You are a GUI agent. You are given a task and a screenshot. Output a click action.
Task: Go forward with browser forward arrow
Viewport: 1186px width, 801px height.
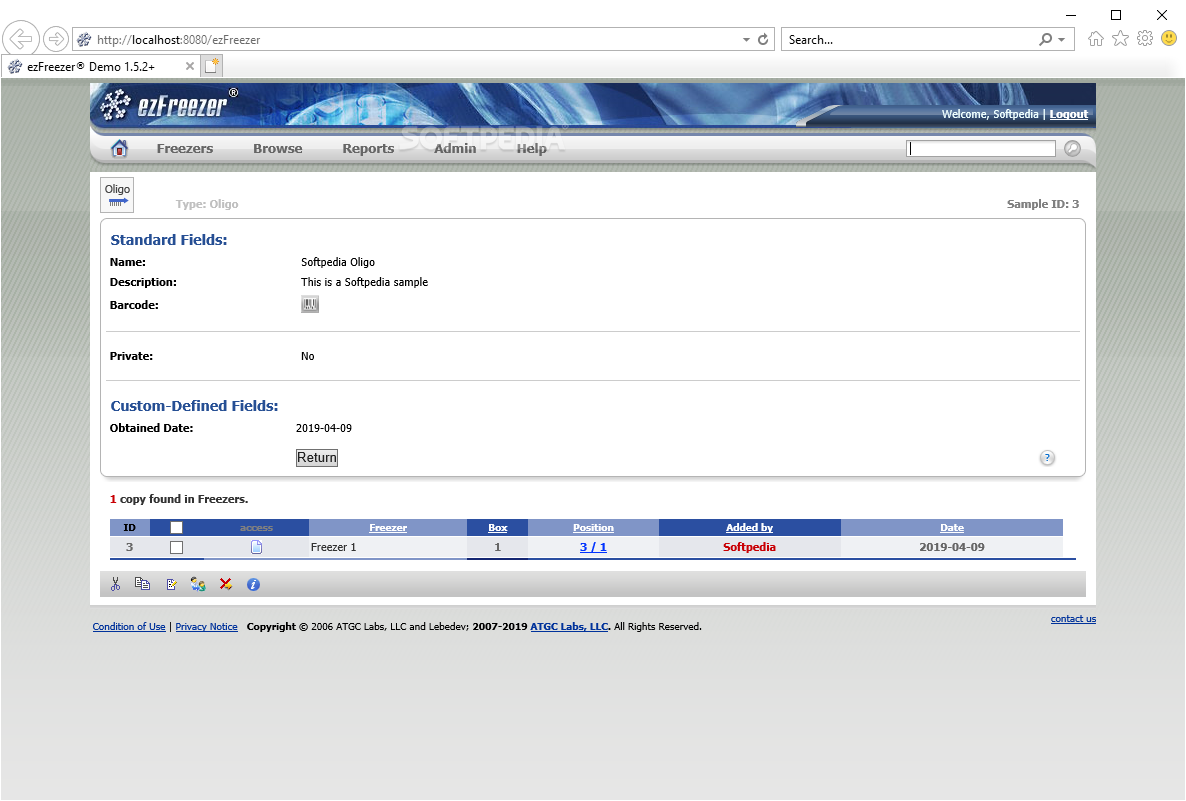pyautogui.click(x=55, y=39)
